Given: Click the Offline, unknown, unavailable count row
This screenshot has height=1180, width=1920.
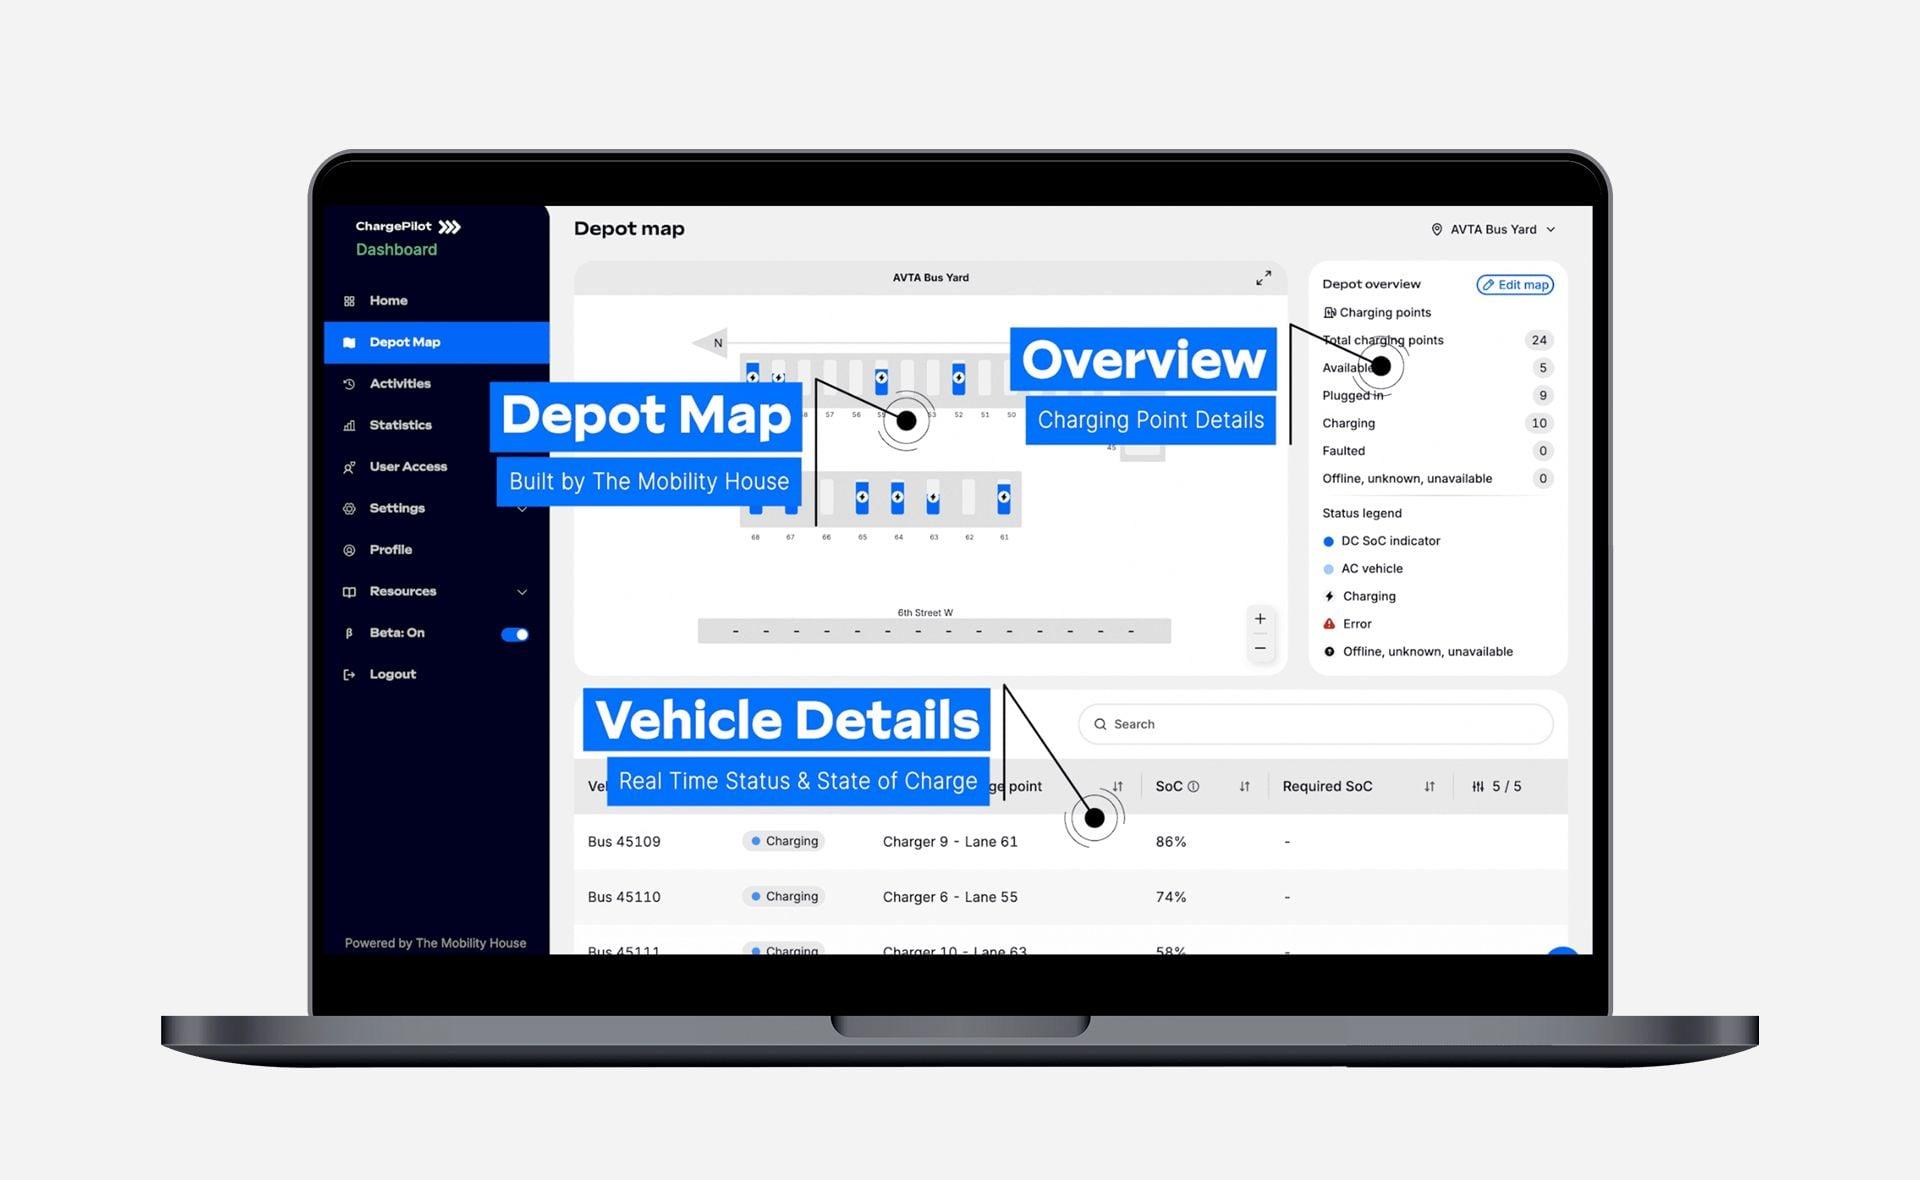Looking at the screenshot, I should 1437,479.
